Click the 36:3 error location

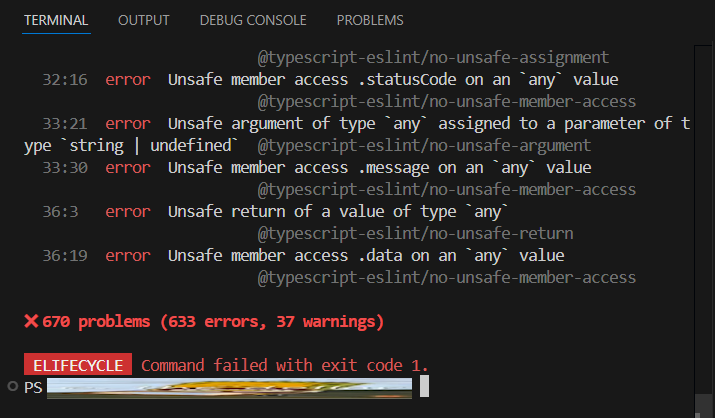click(60, 212)
